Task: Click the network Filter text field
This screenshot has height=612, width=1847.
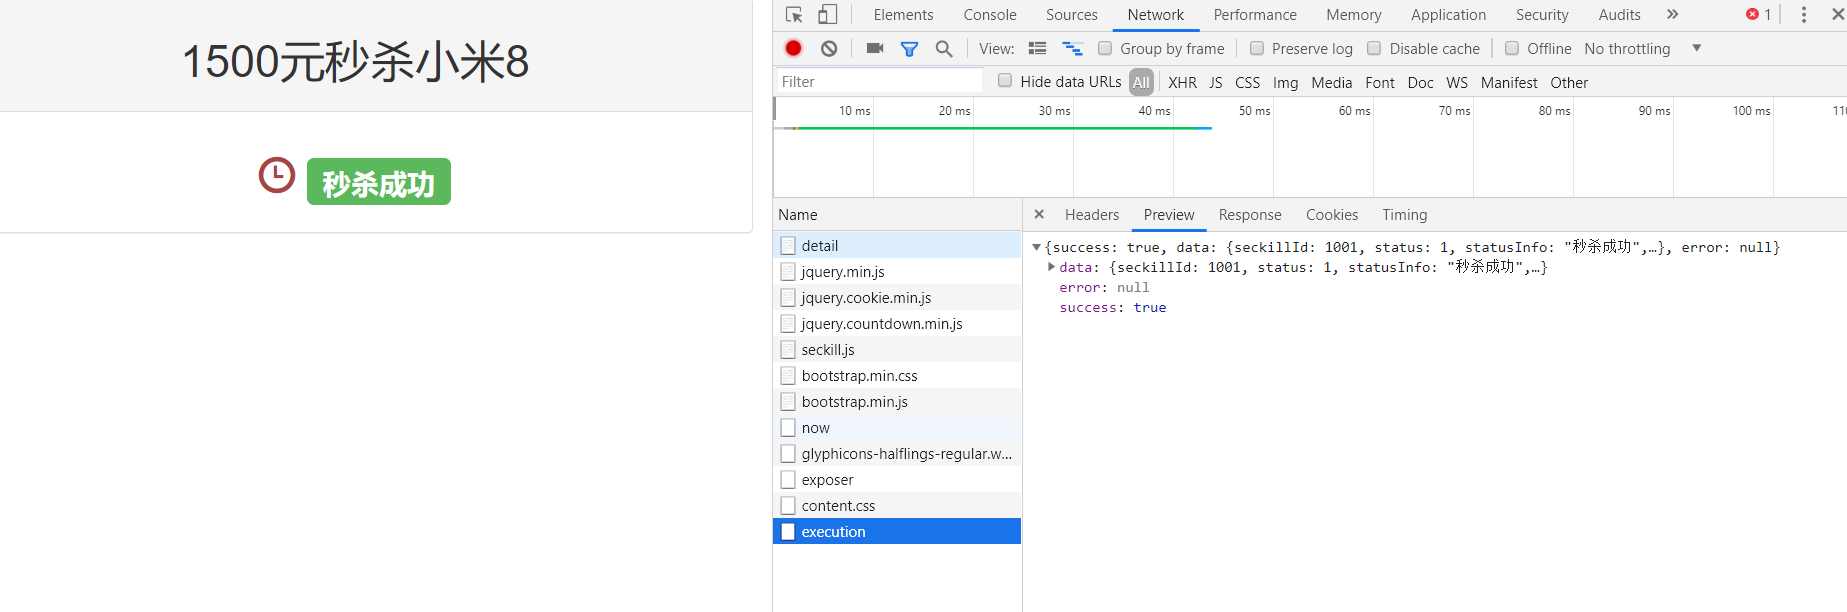Action: (878, 82)
